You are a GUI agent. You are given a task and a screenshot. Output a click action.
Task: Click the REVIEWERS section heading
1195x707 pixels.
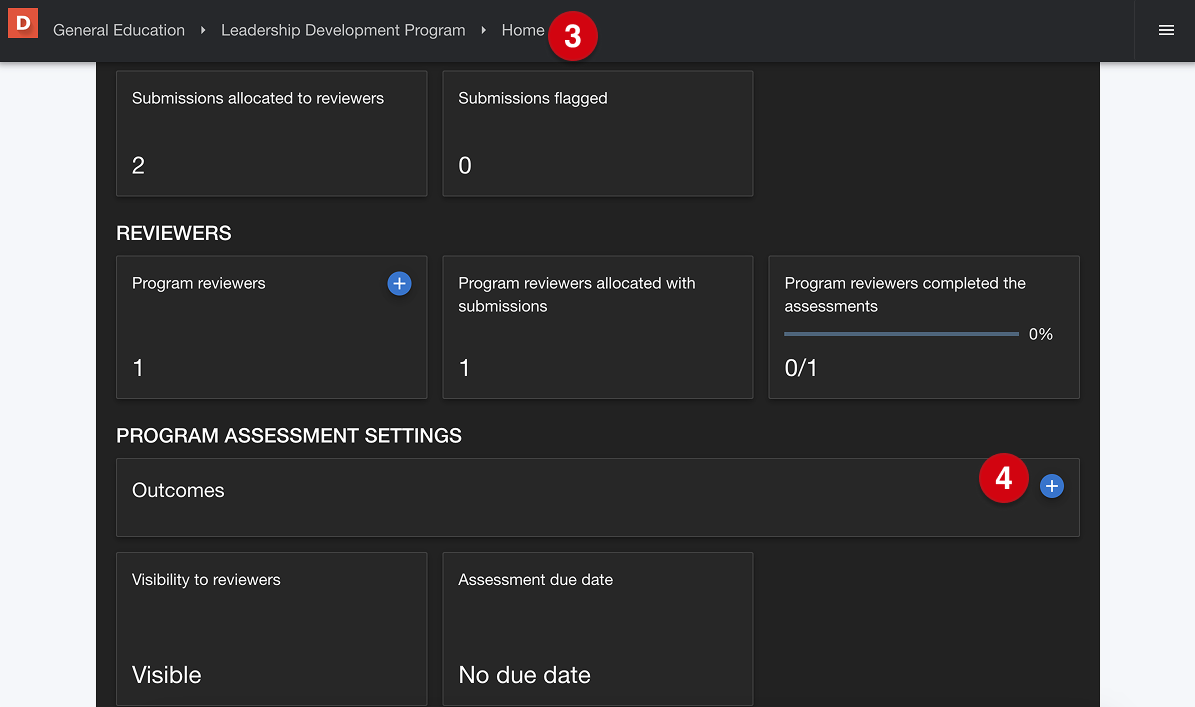[x=174, y=233]
